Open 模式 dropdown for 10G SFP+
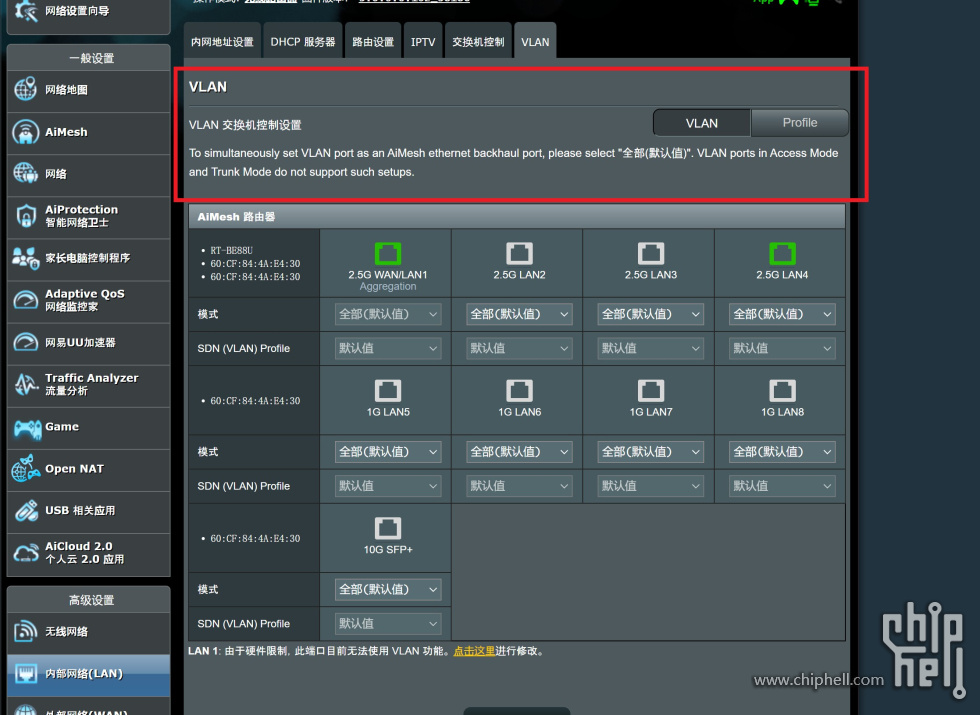The image size is (980, 715). click(388, 589)
